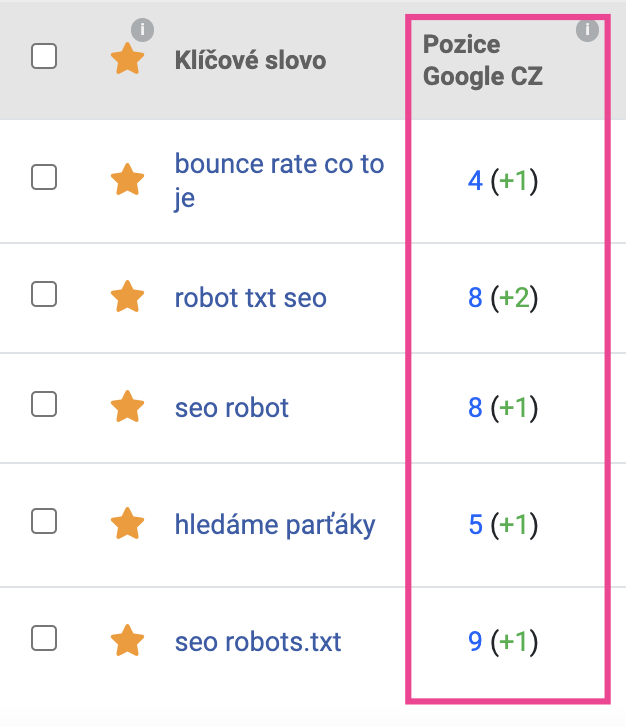
Task: Sort by 'Pozice Google CZ' column header
Action: [482, 61]
